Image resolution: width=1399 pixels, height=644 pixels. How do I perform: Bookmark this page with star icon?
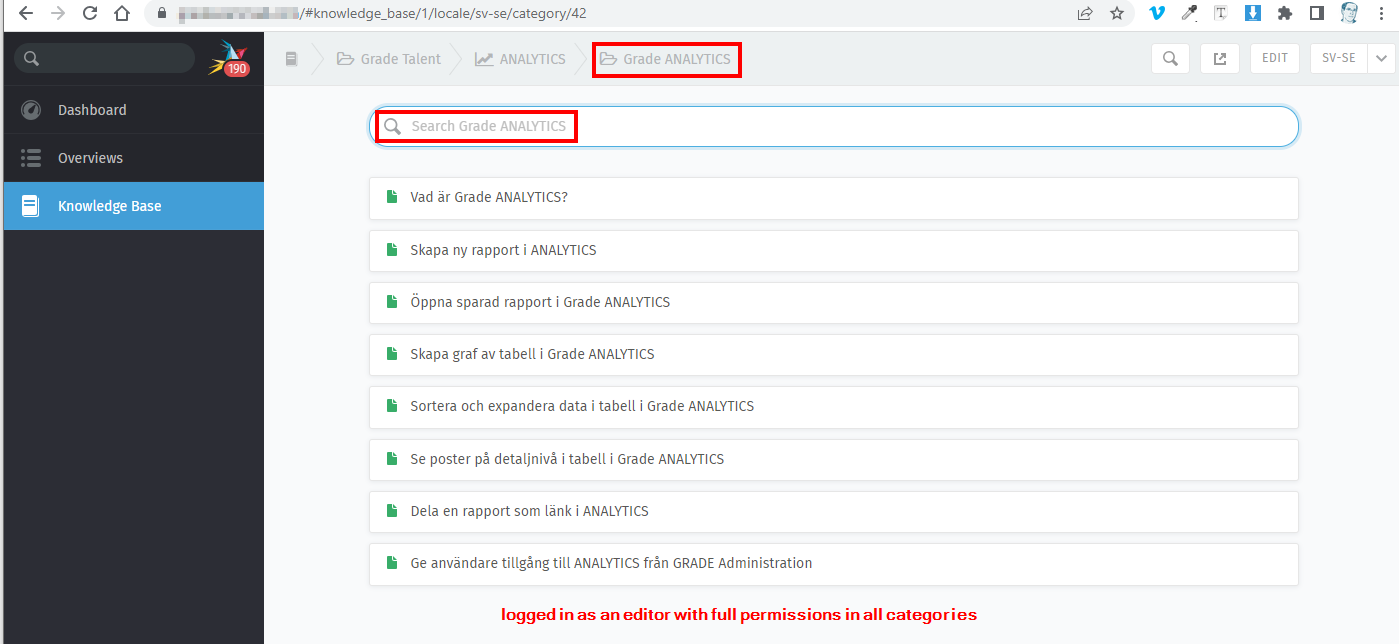pyautogui.click(x=1117, y=13)
